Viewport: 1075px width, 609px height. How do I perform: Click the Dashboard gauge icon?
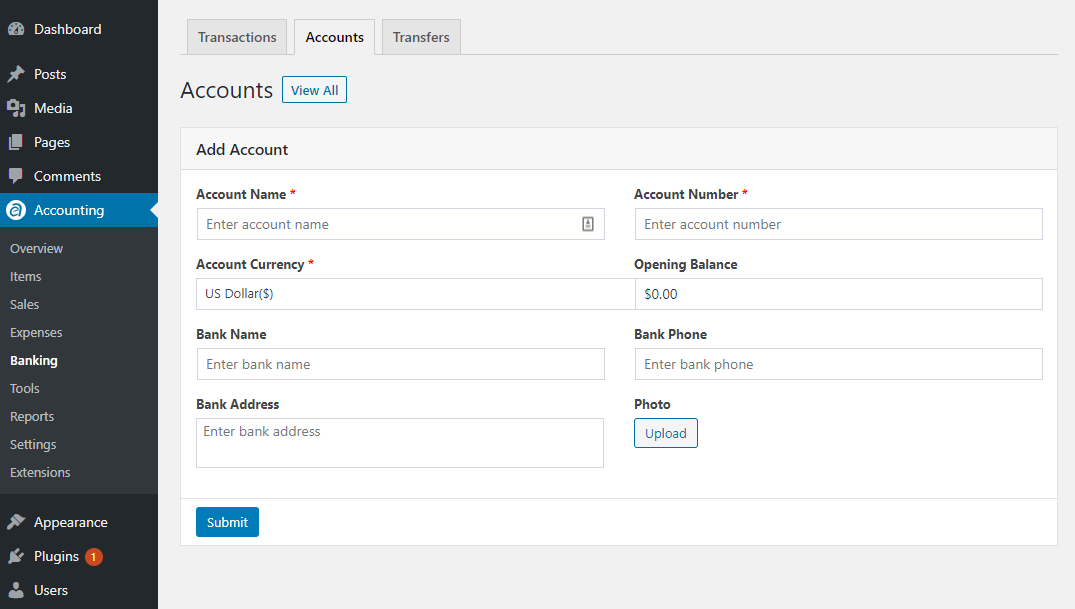click(16, 29)
